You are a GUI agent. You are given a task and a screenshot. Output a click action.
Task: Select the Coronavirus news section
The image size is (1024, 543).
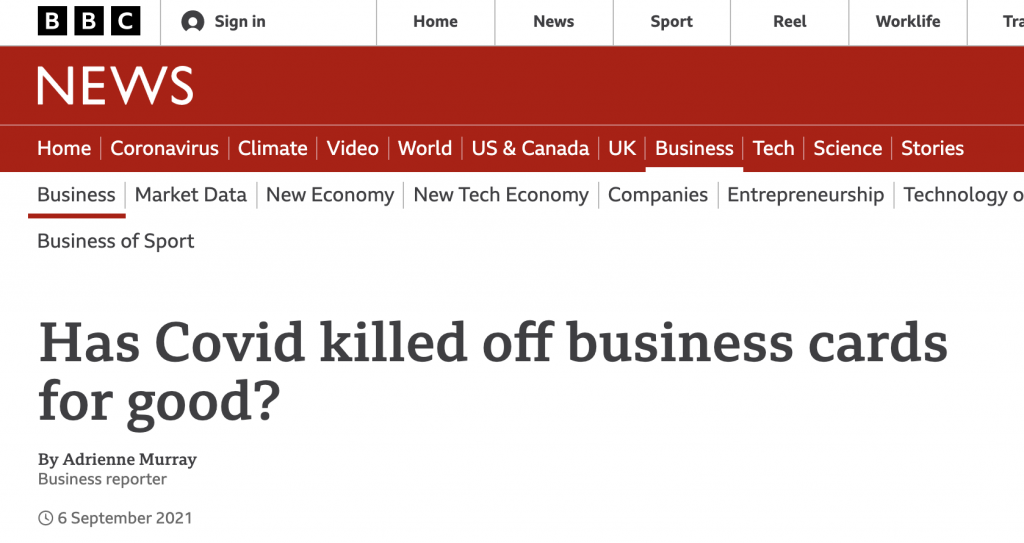pyautogui.click(x=165, y=148)
